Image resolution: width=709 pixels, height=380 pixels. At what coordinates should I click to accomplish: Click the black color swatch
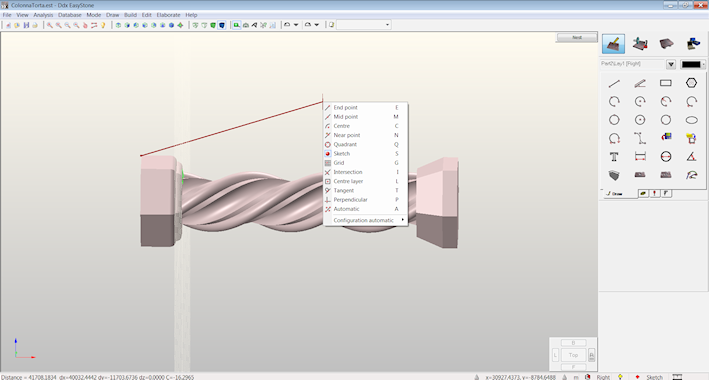click(691, 64)
